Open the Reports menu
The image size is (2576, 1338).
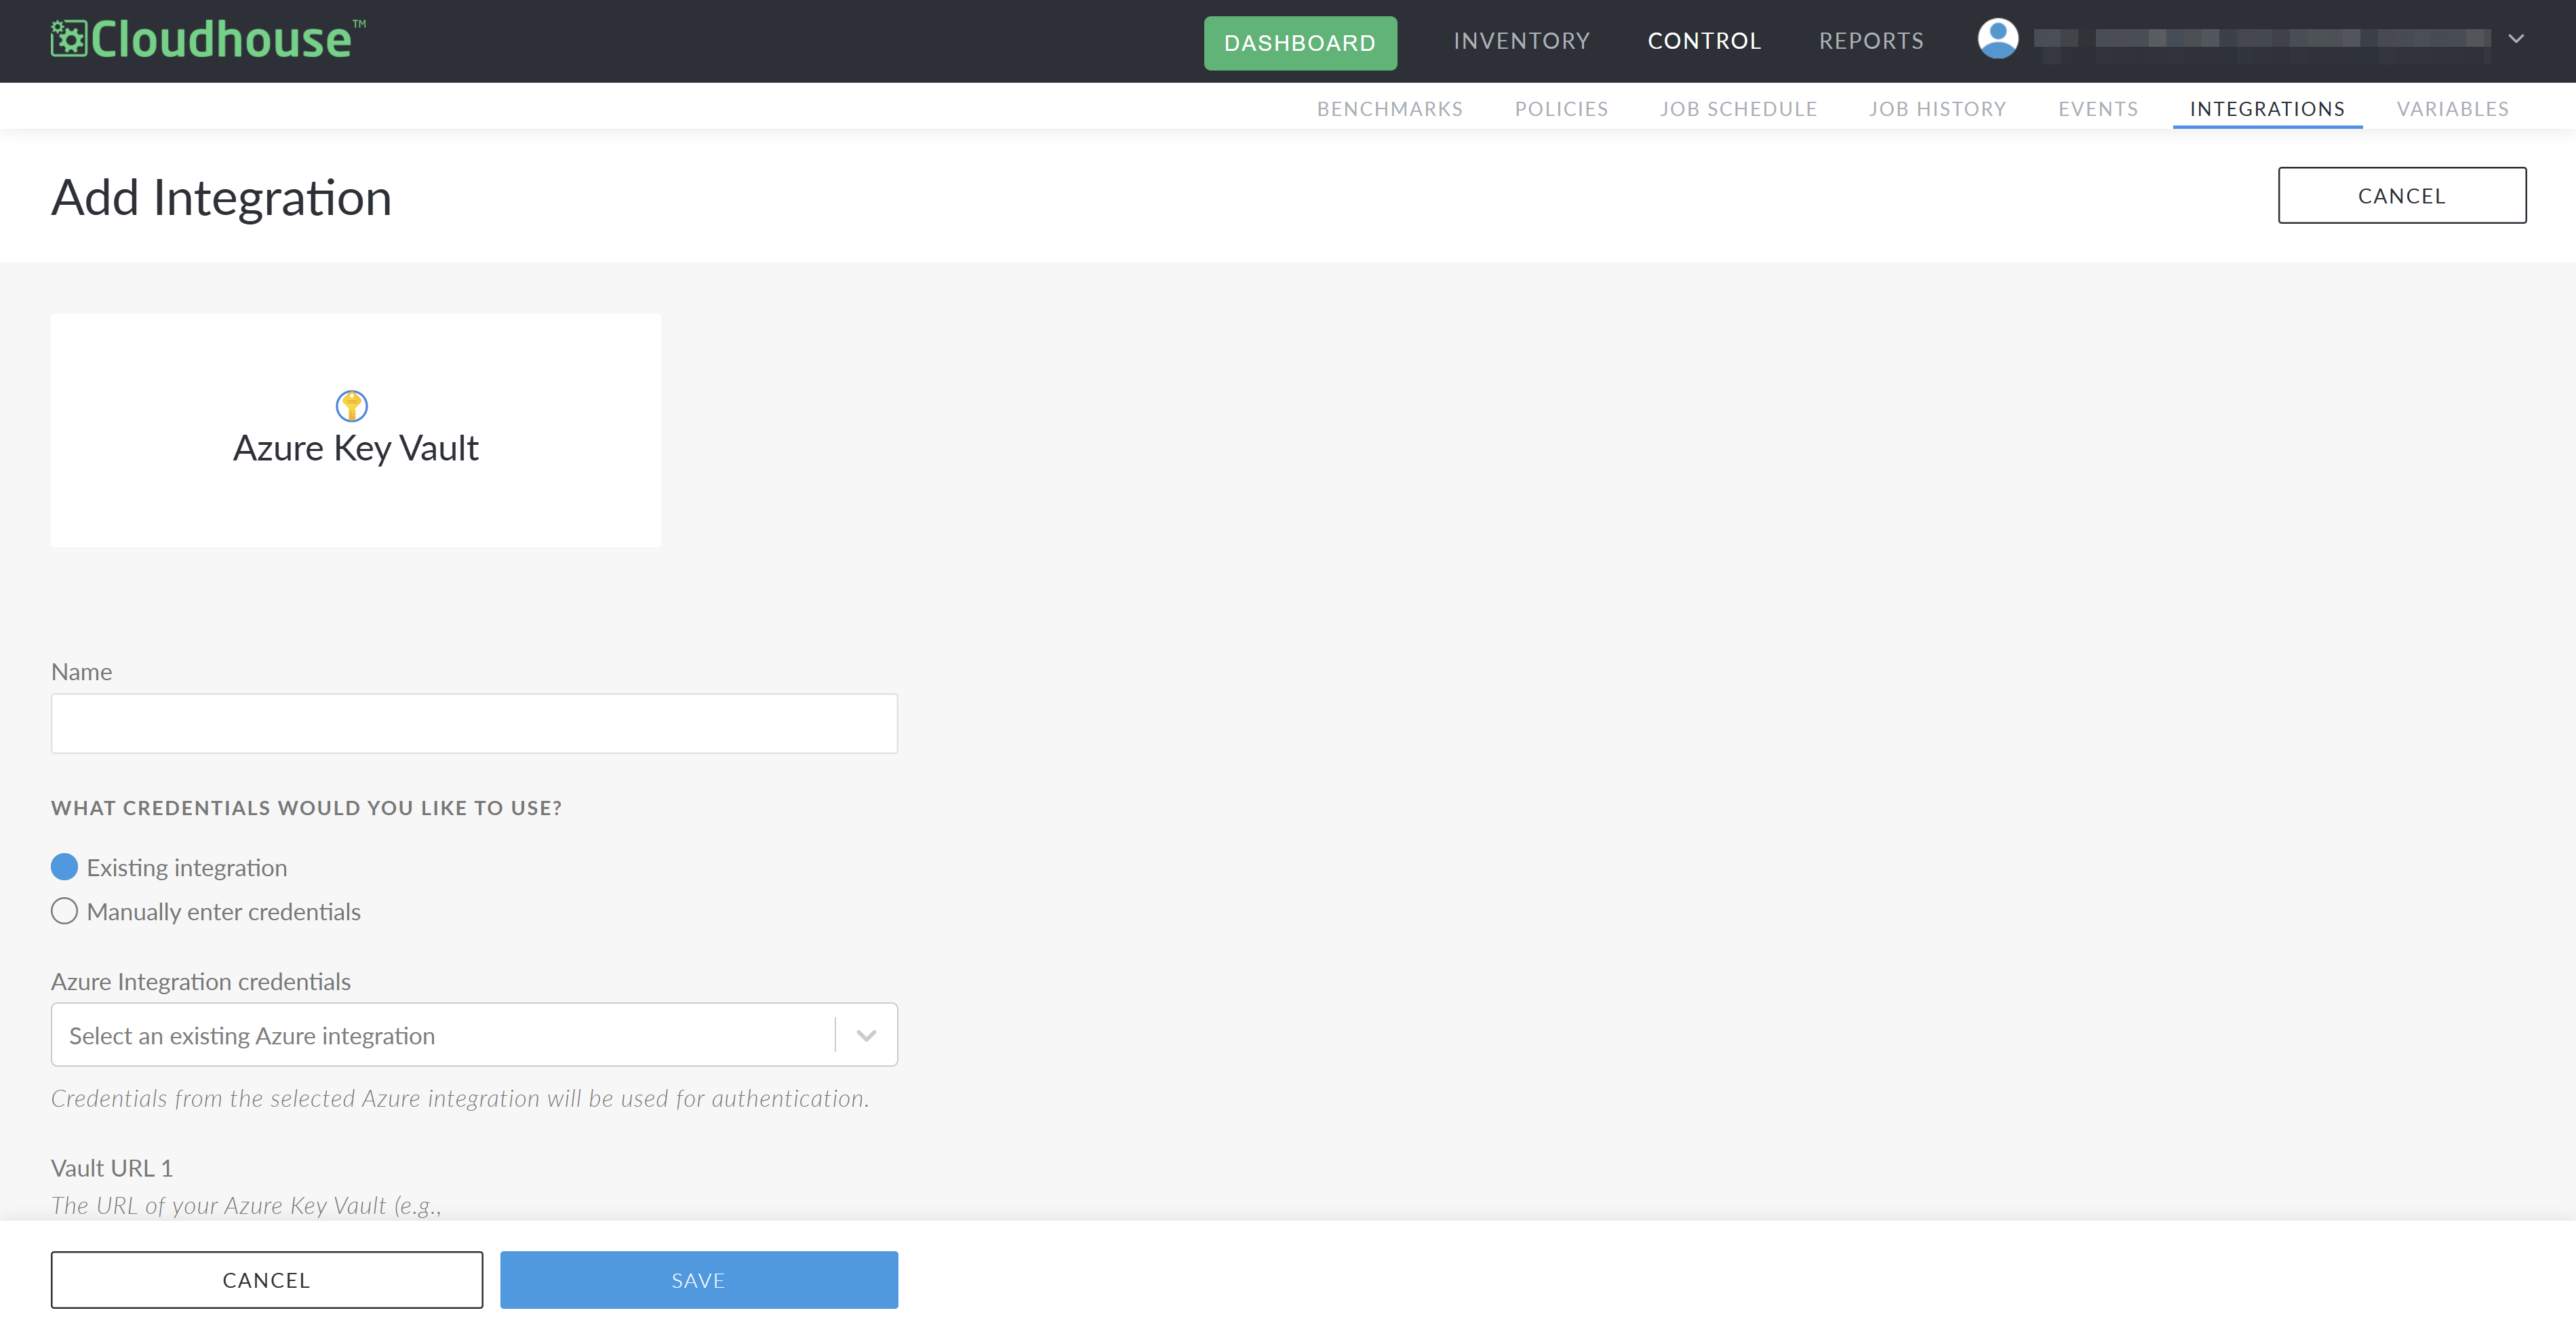click(1871, 41)
